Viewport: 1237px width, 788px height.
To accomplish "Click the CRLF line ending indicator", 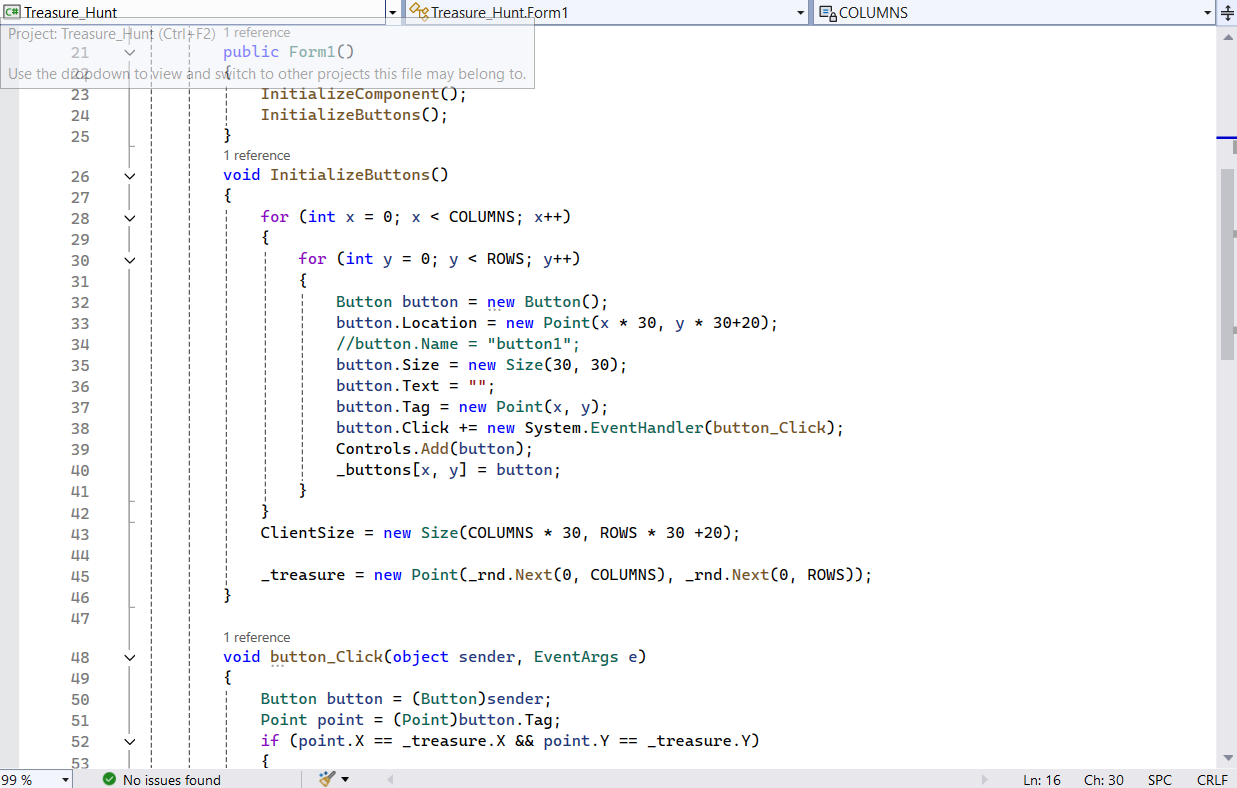I will [x=1212, y=780].
